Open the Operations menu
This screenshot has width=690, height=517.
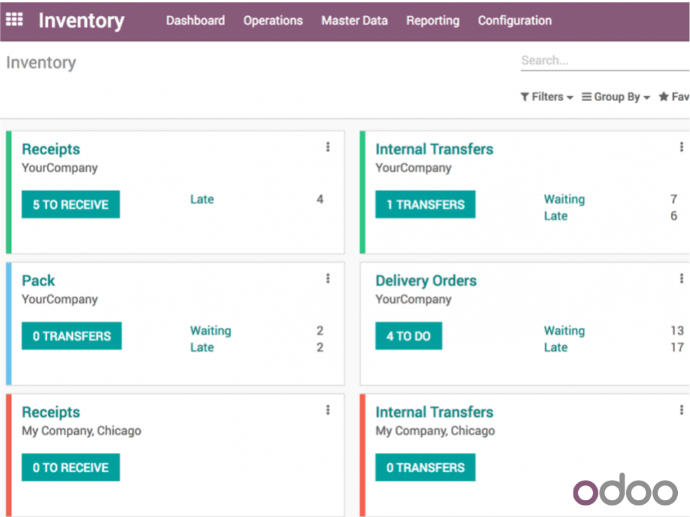click(273, 21)
